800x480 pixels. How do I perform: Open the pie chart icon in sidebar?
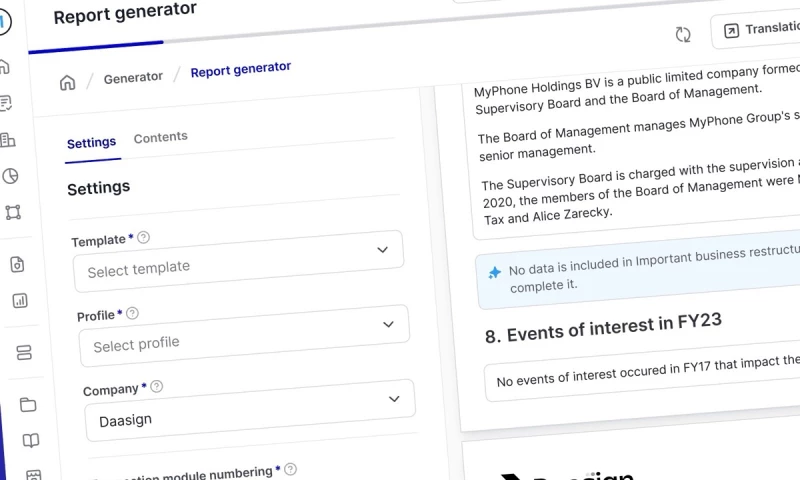pos(10,176)
